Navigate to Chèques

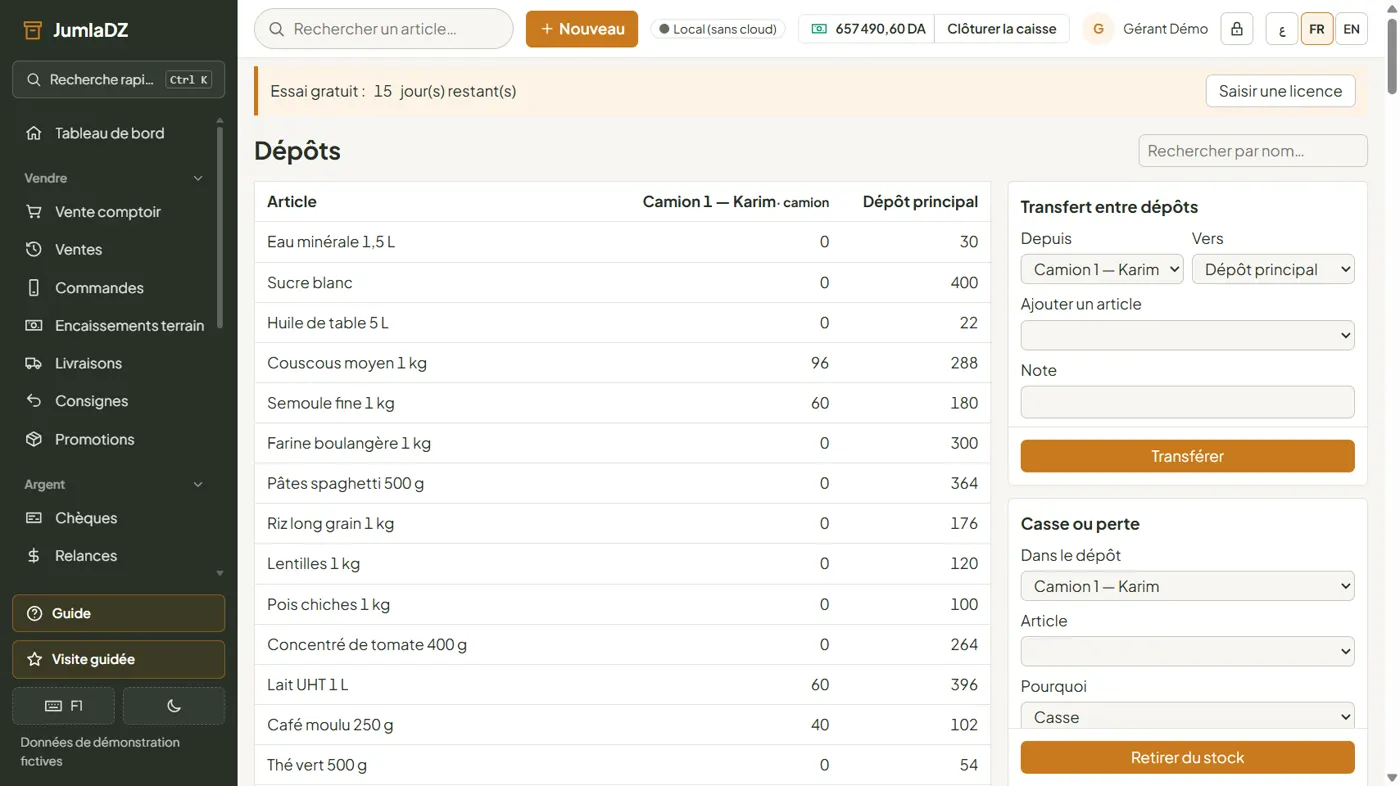113,518
